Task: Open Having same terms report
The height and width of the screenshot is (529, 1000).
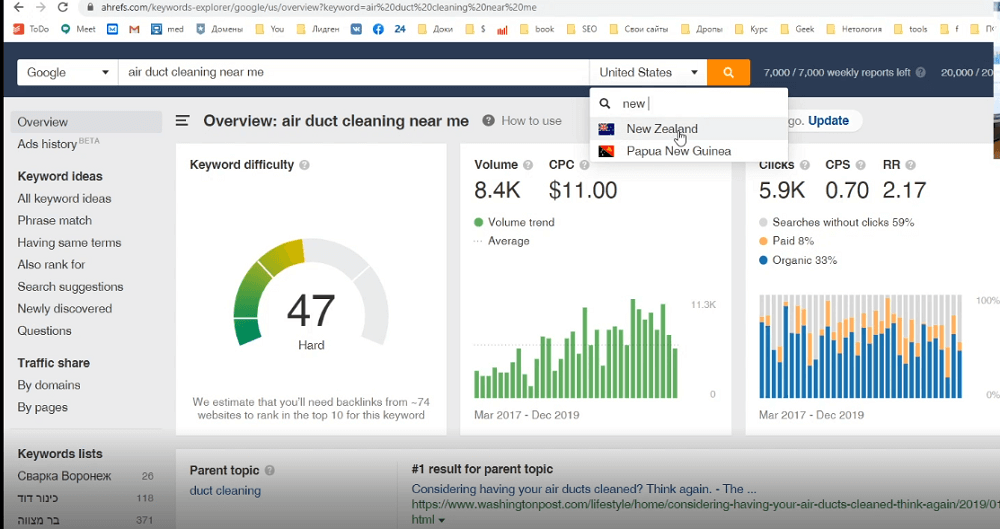Action: [70, 242]
